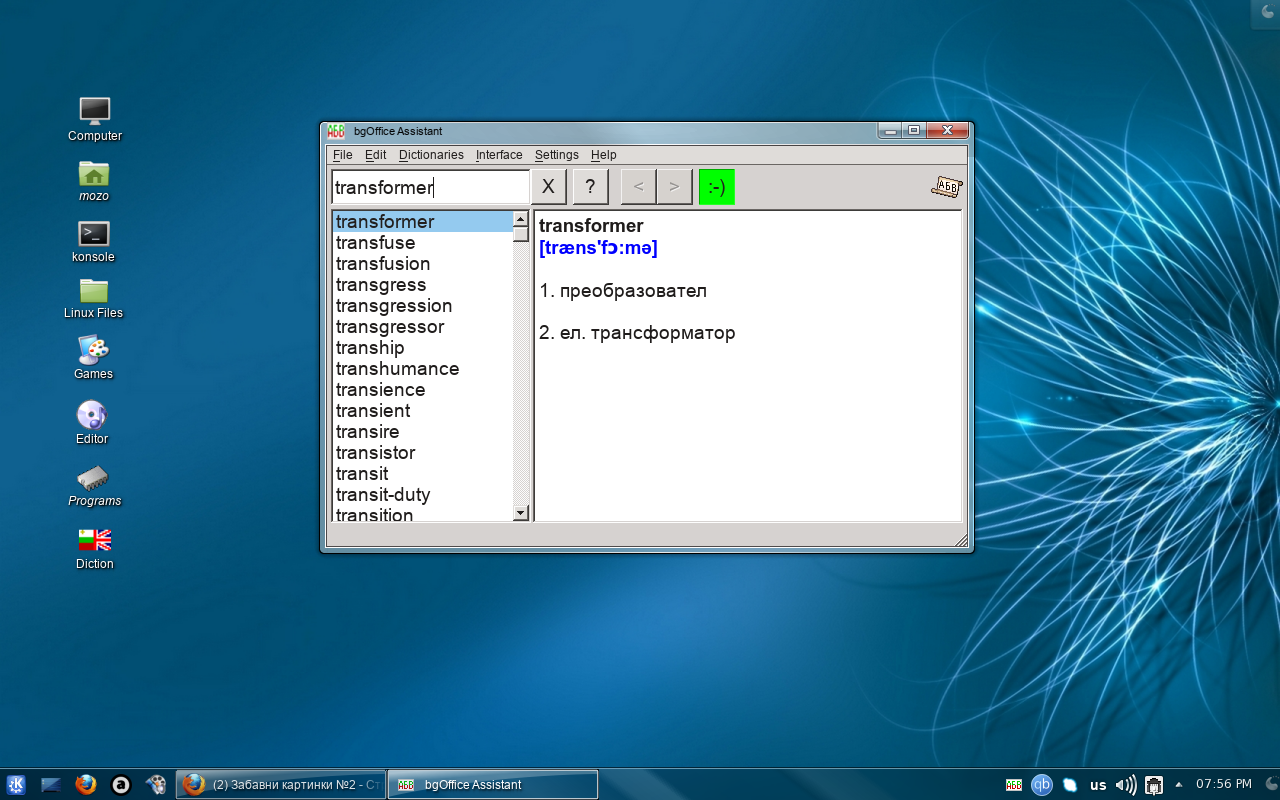Open the File menu
Viewport: 1280px width, 800px height.
click(x=342, y=155)
